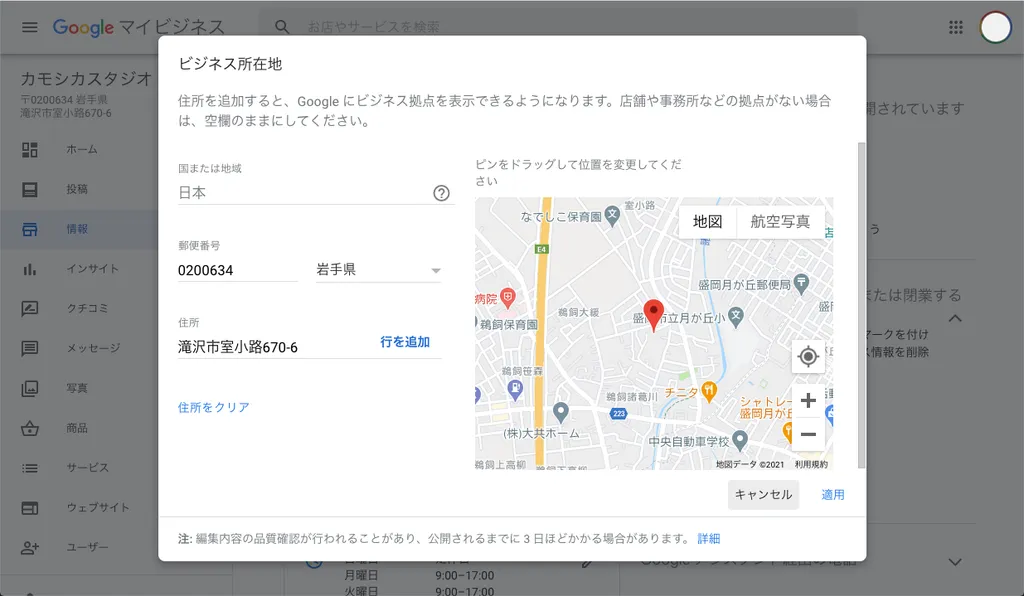Image resolution: width=1024 pixels, height=596 pixels.
Task: Select ホーム in the sidebar
Action: tap(82, 149)
